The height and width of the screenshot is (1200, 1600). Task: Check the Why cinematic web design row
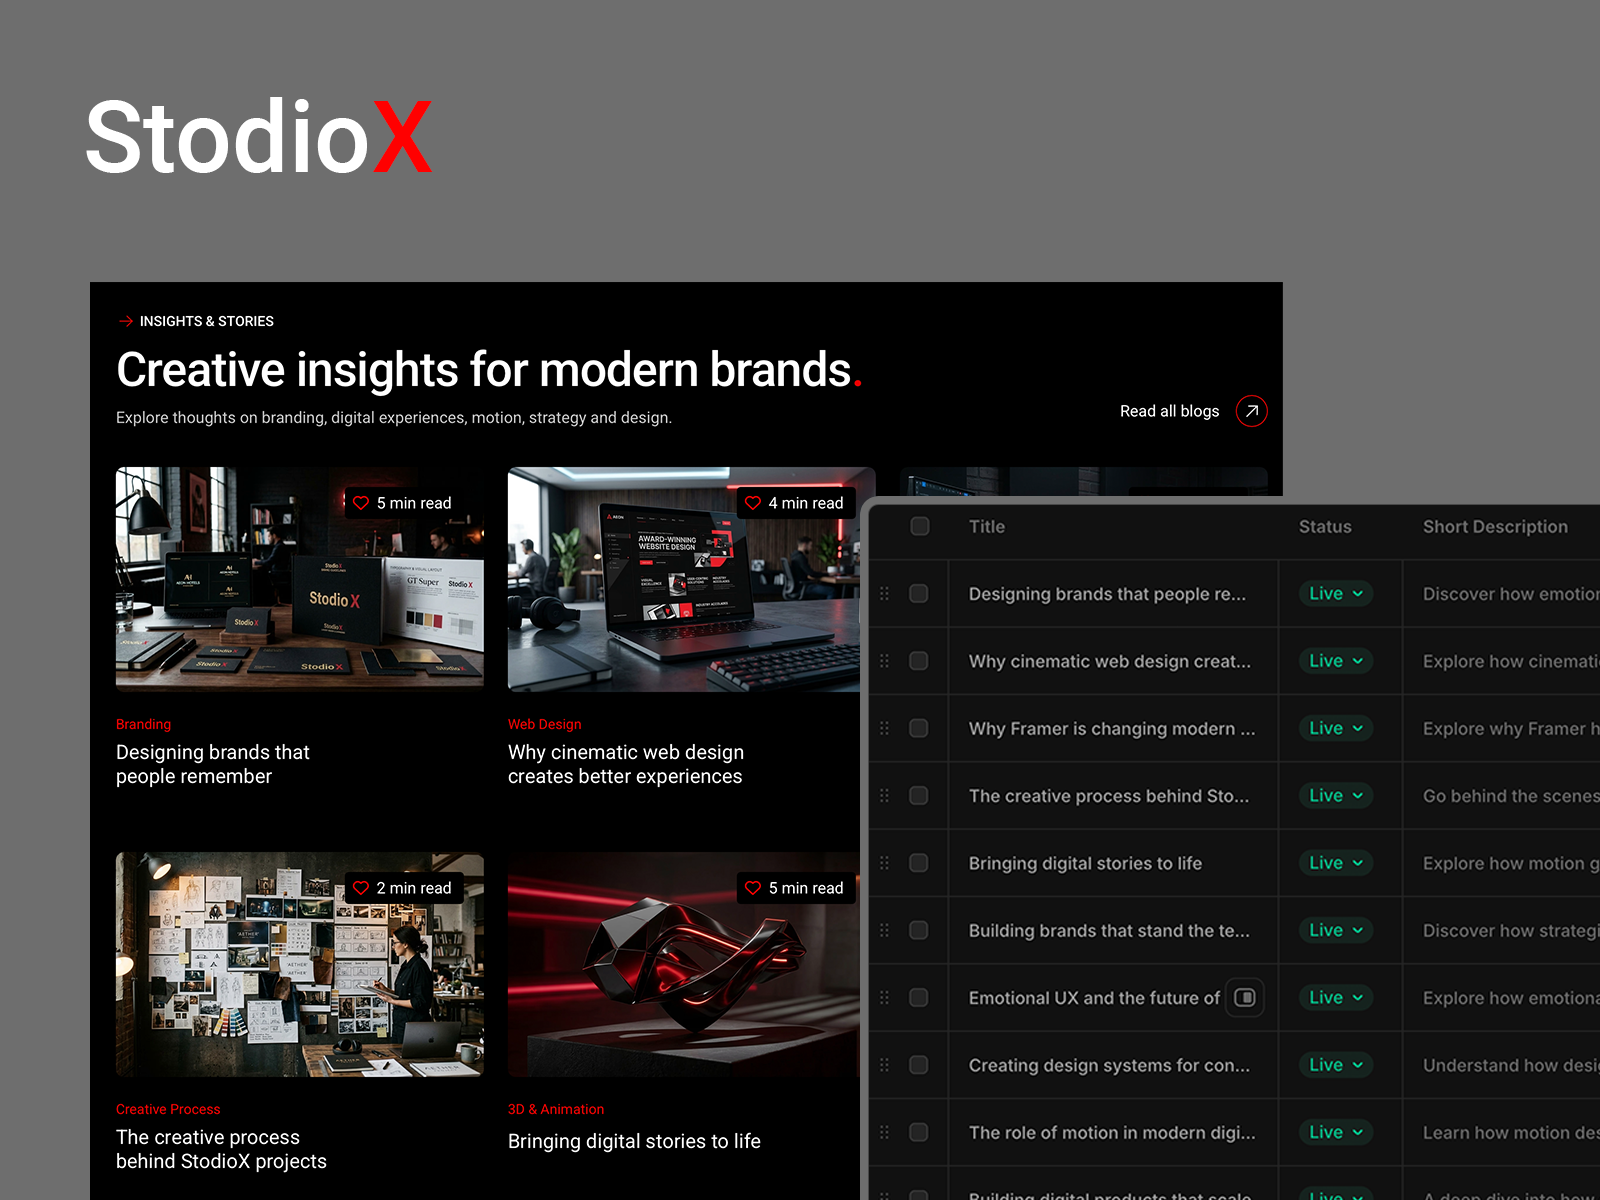919,661
